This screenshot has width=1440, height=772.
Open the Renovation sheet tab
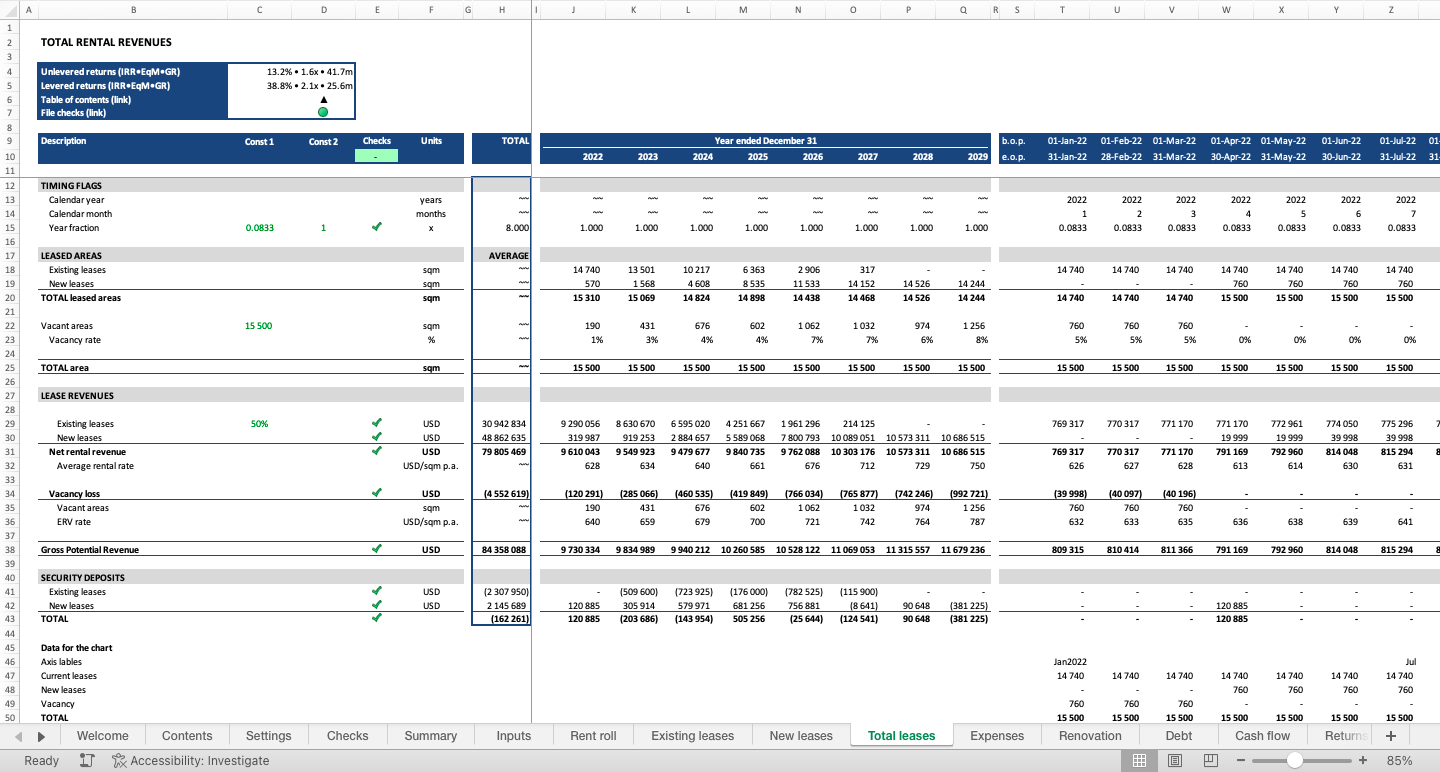pyautogui.click(x=1090, y=736)
